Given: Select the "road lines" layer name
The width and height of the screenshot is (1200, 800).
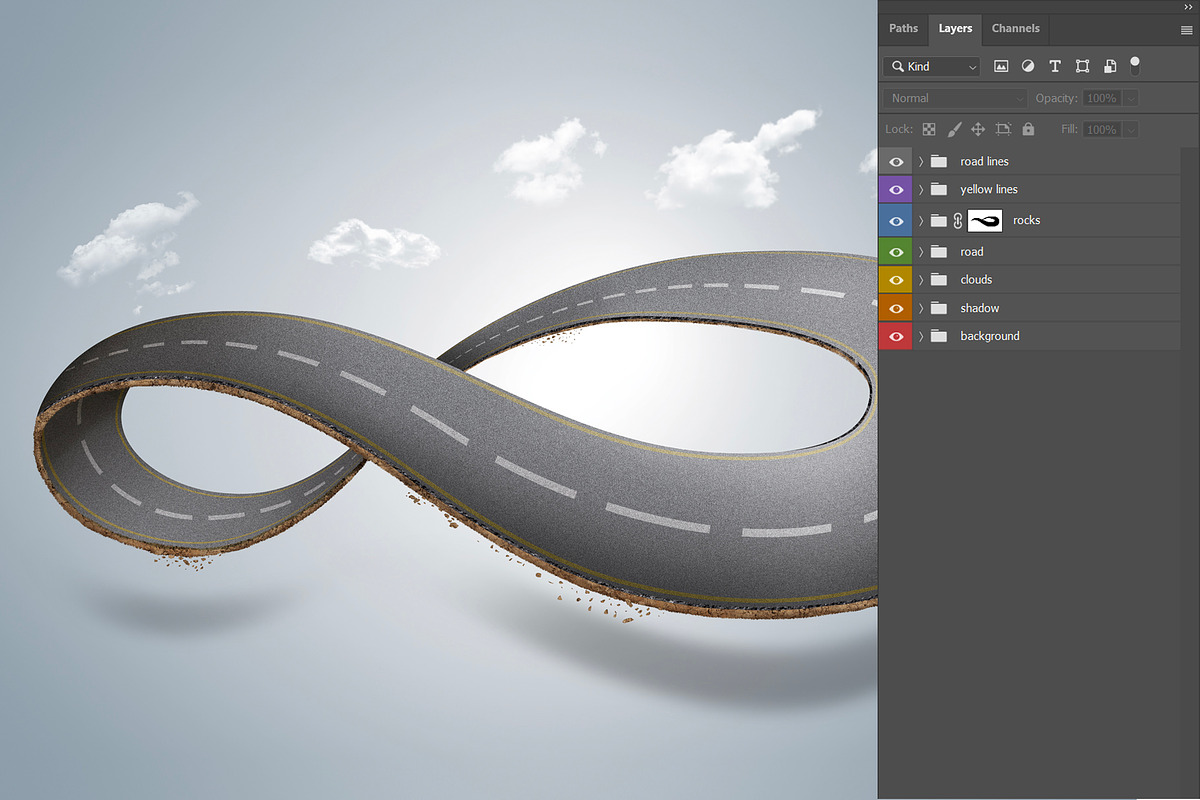Looking at the screenshot, I should (x=984, y=161).
